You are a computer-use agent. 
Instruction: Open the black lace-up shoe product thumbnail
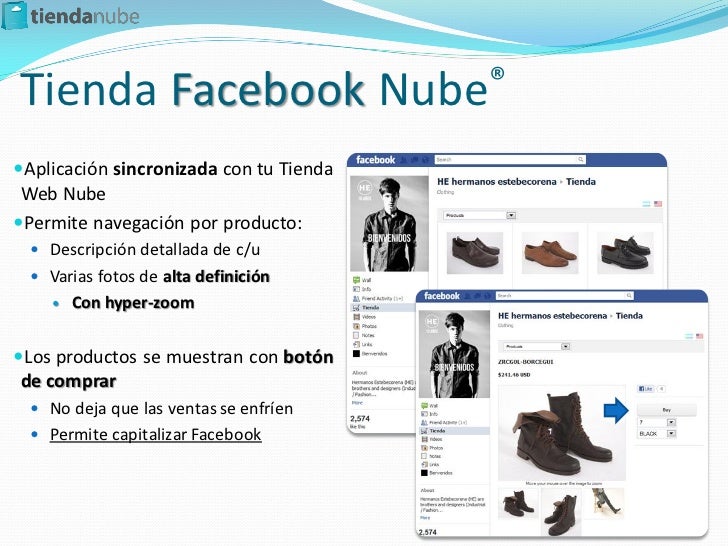tap(625, 254)
